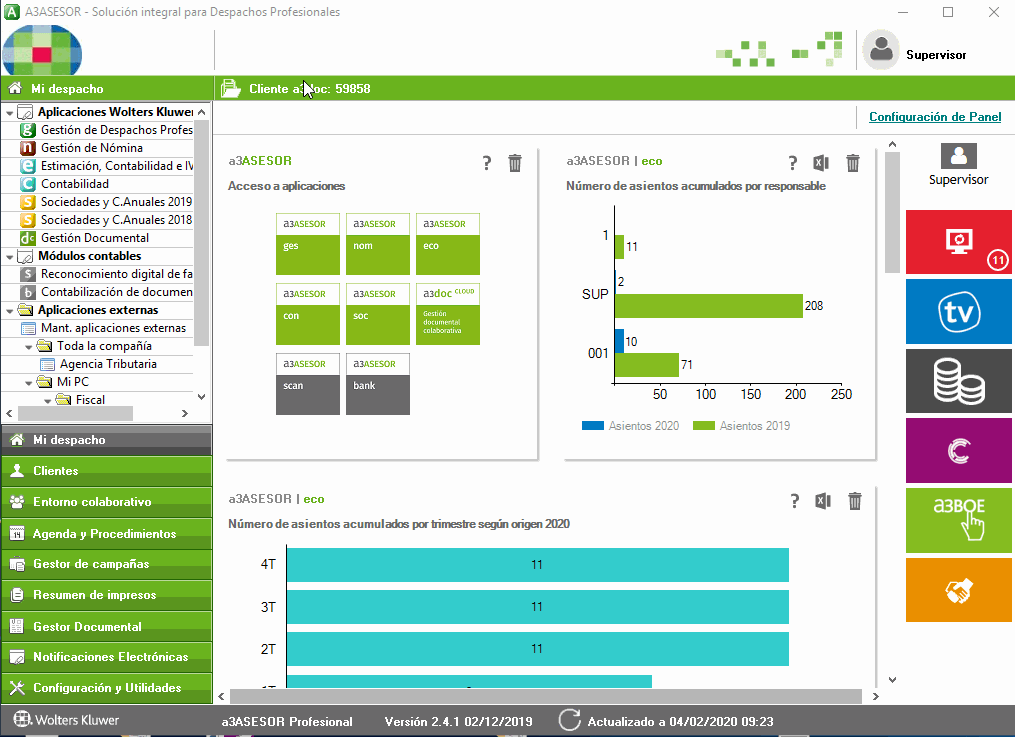Click the Supervisor user avatar in header
Viewport: 1015px width, 737px height.
(881, 49)
